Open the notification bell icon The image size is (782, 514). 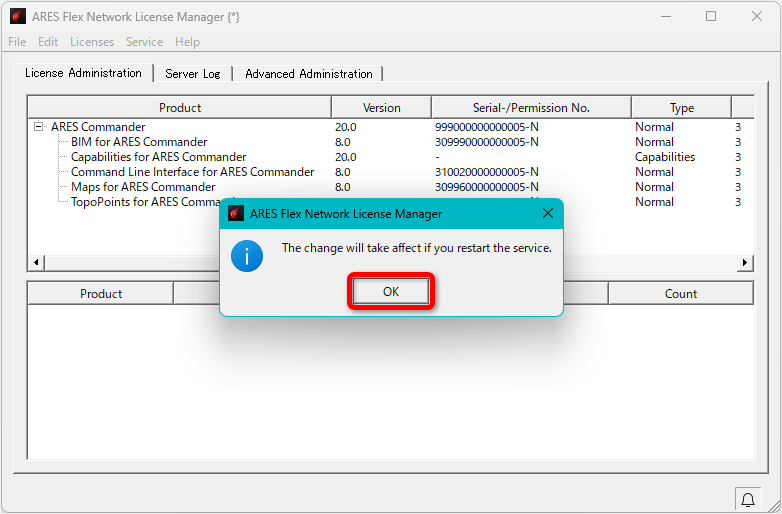pos(748,499)
